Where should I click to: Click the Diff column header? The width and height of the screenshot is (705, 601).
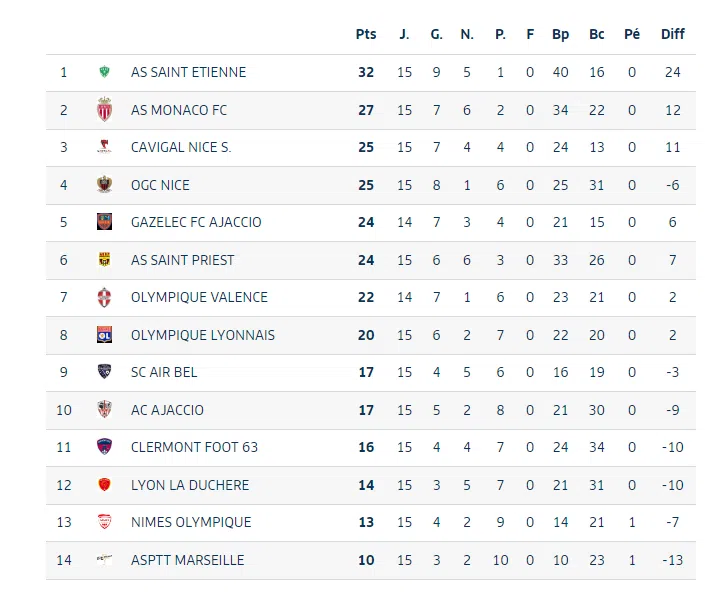tap(673, 34)
